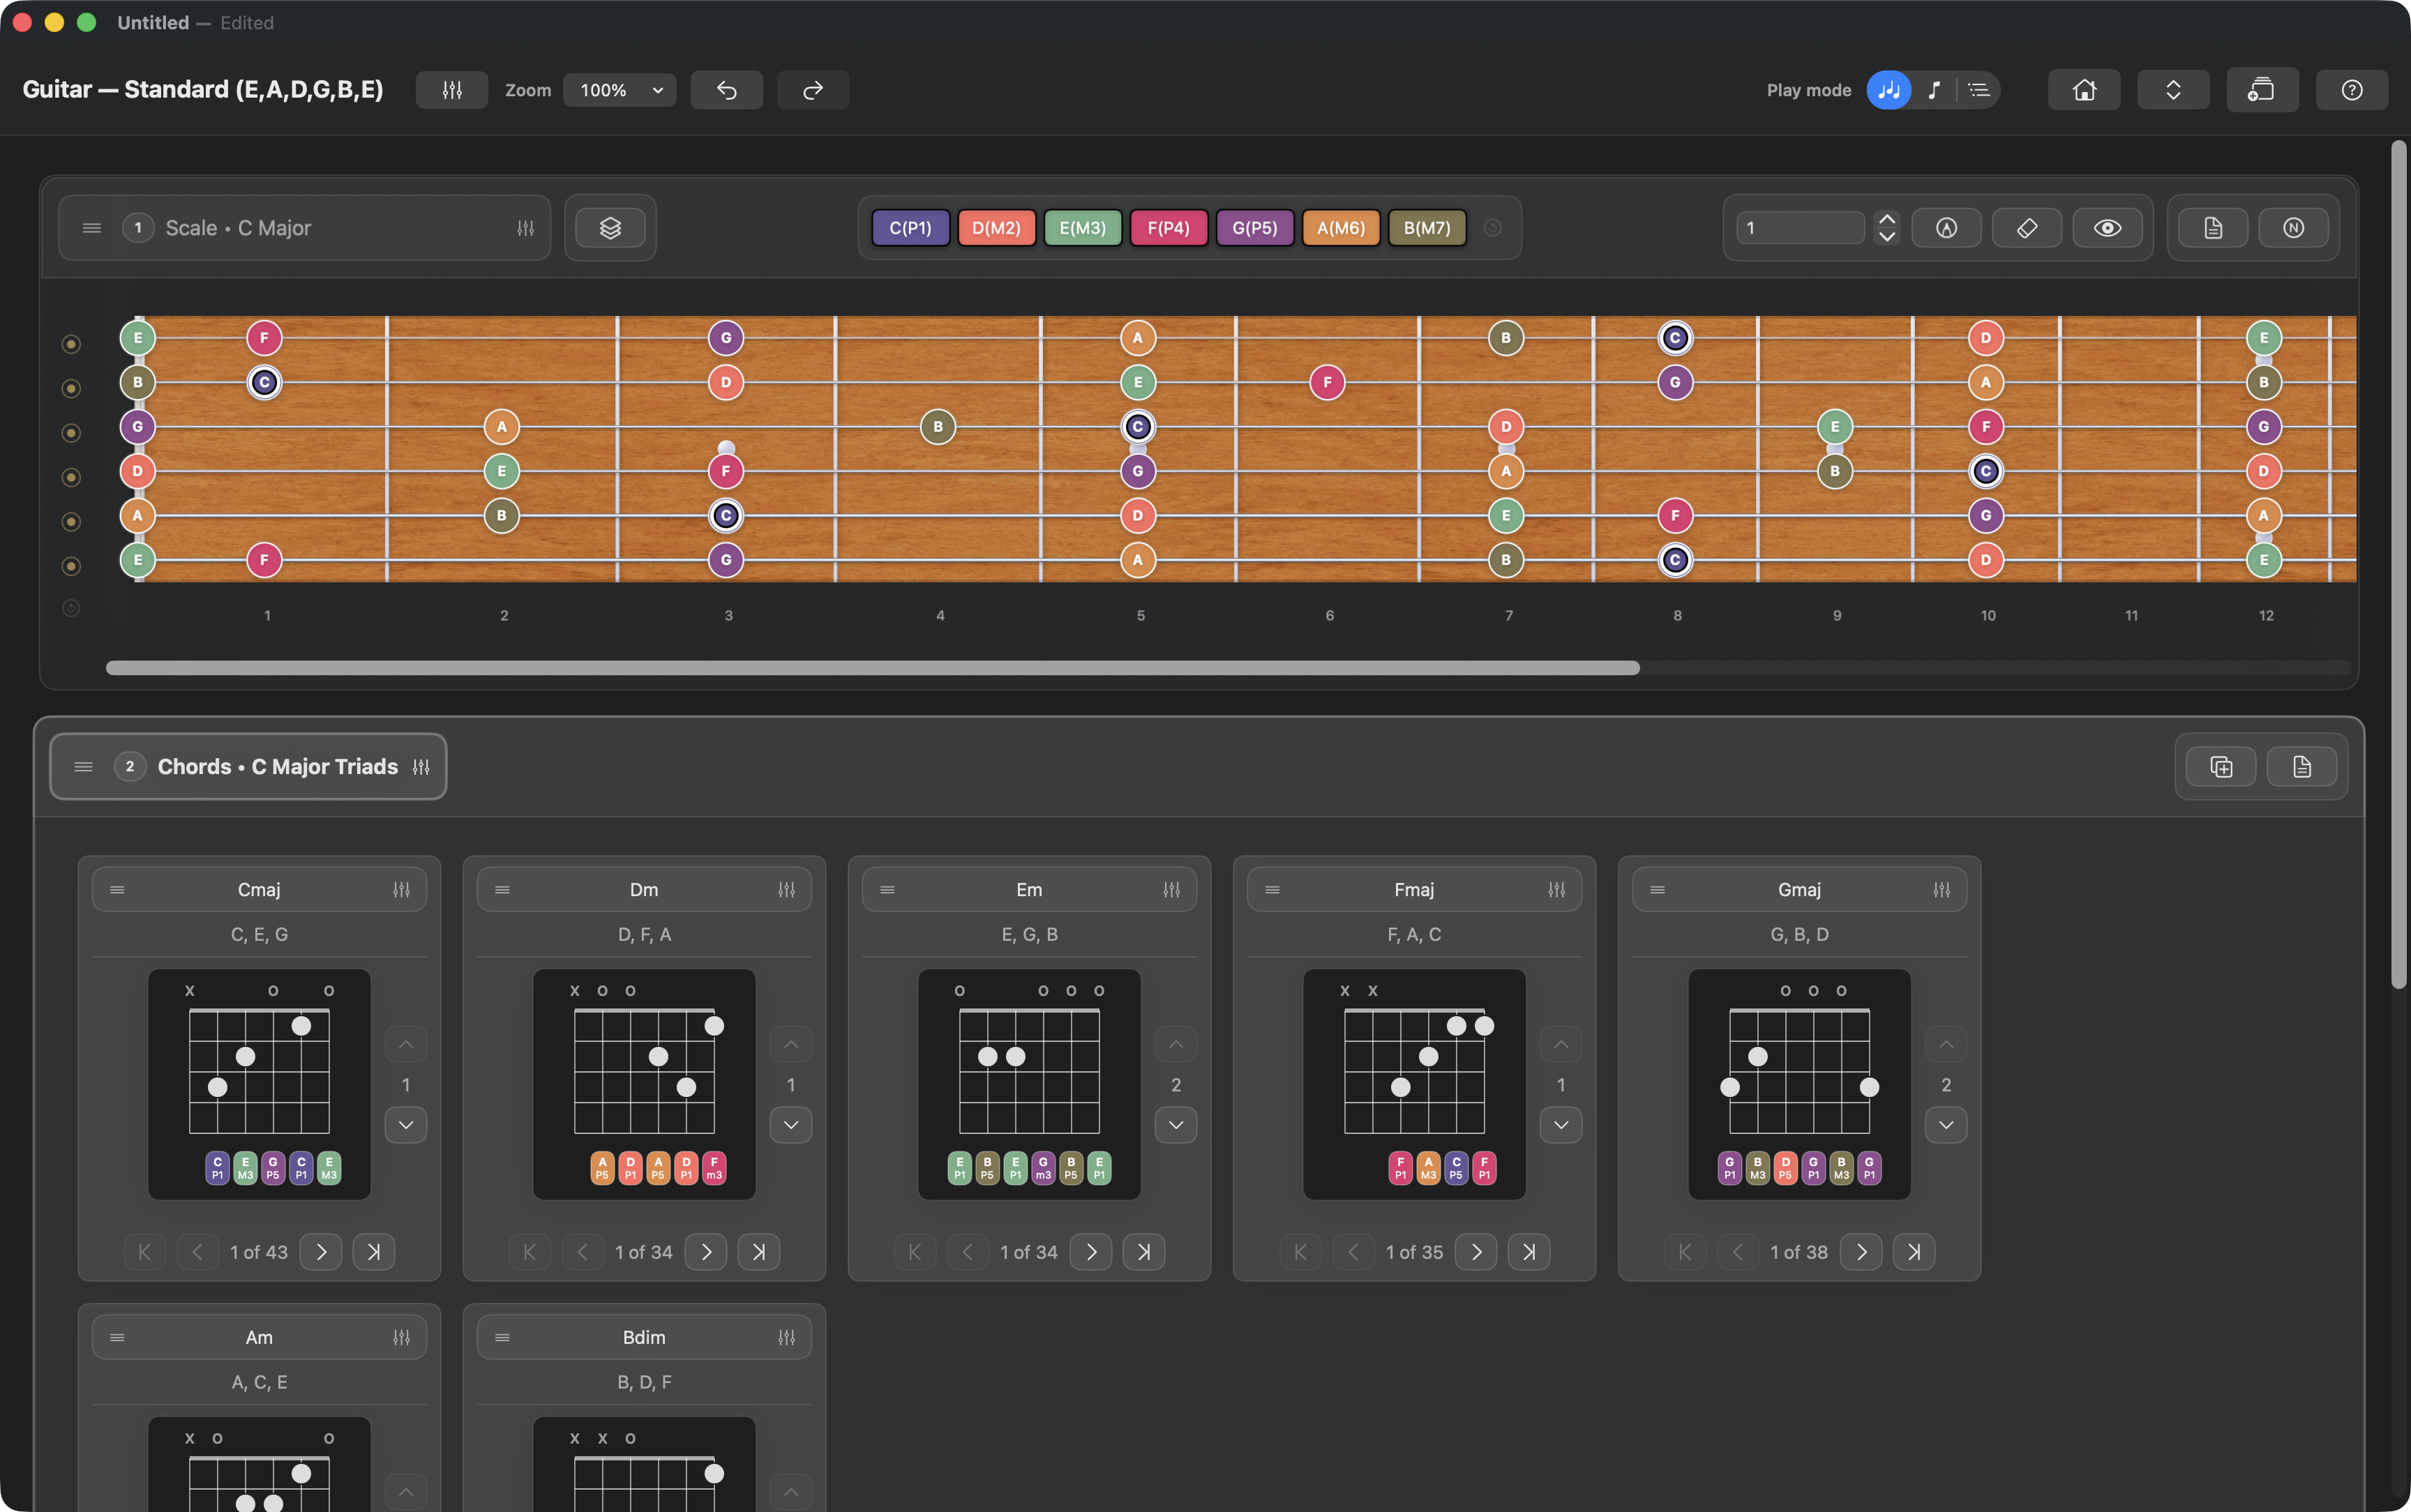The width and height of the screenshot is (2411, 1512).
Task: Go to next Em voicing
Action: [1091, 1252]
